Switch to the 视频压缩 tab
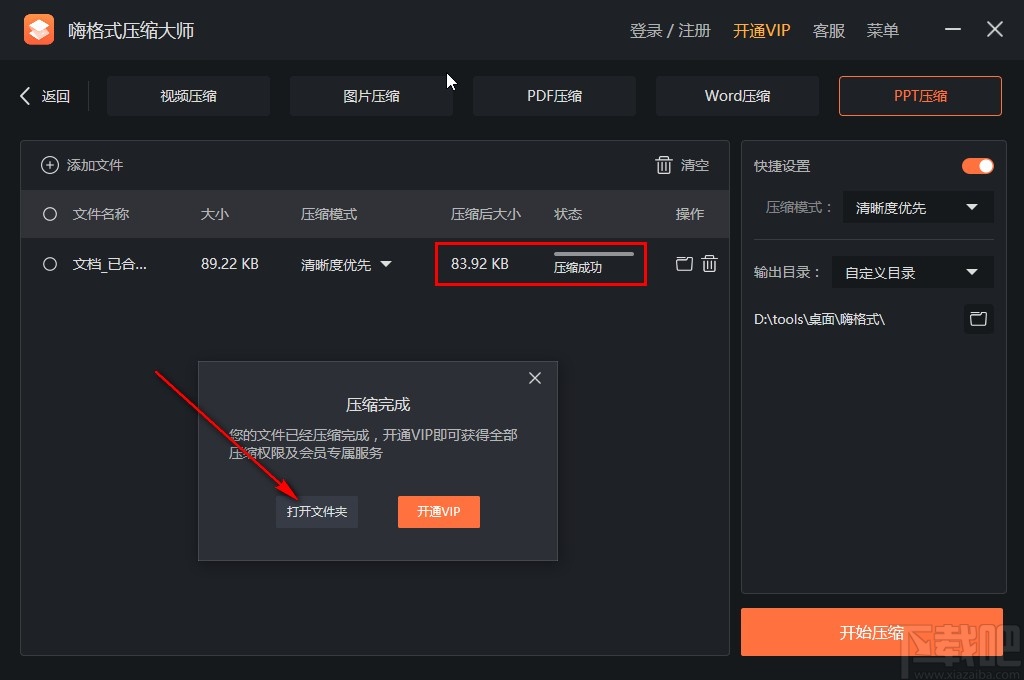1024x680 pixels. pos(189,96)
